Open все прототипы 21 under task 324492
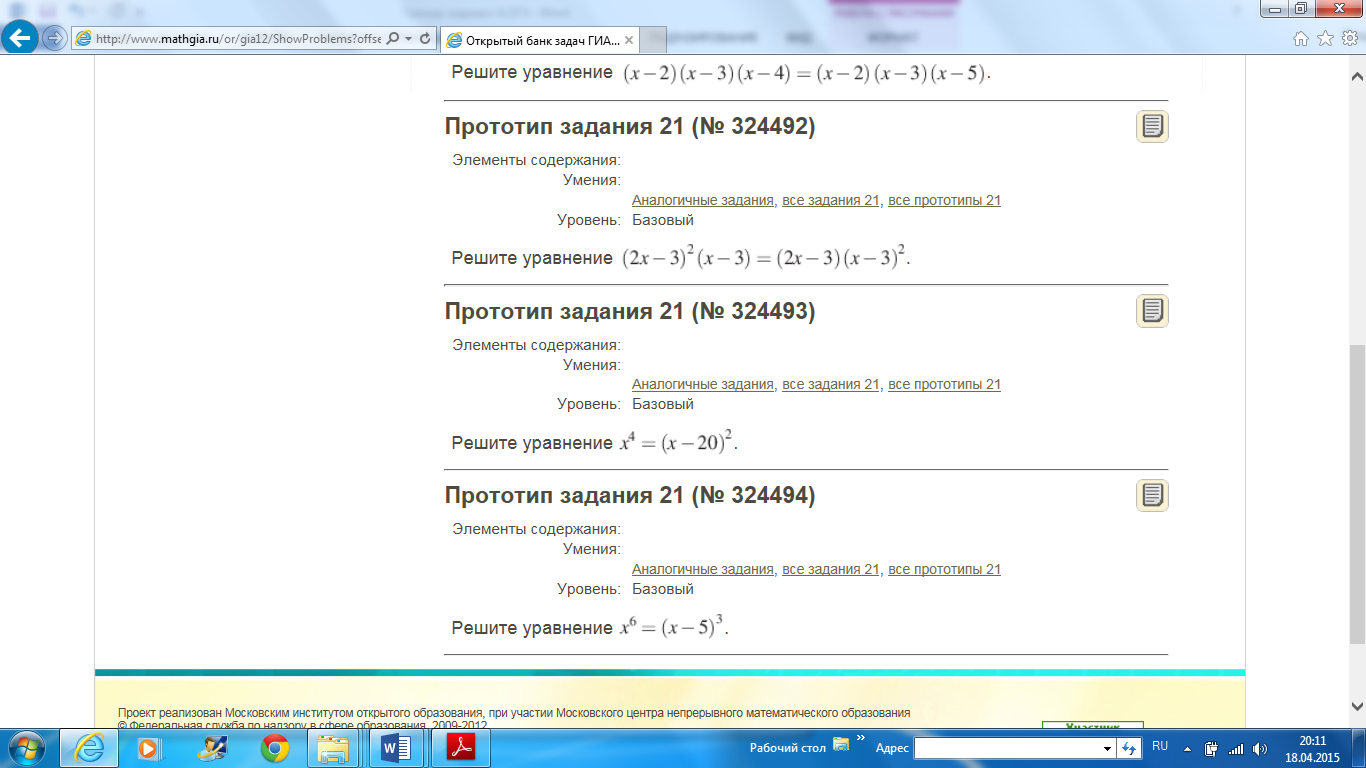Viewport: 1366px width, 768px height. (x=944, y=200)
